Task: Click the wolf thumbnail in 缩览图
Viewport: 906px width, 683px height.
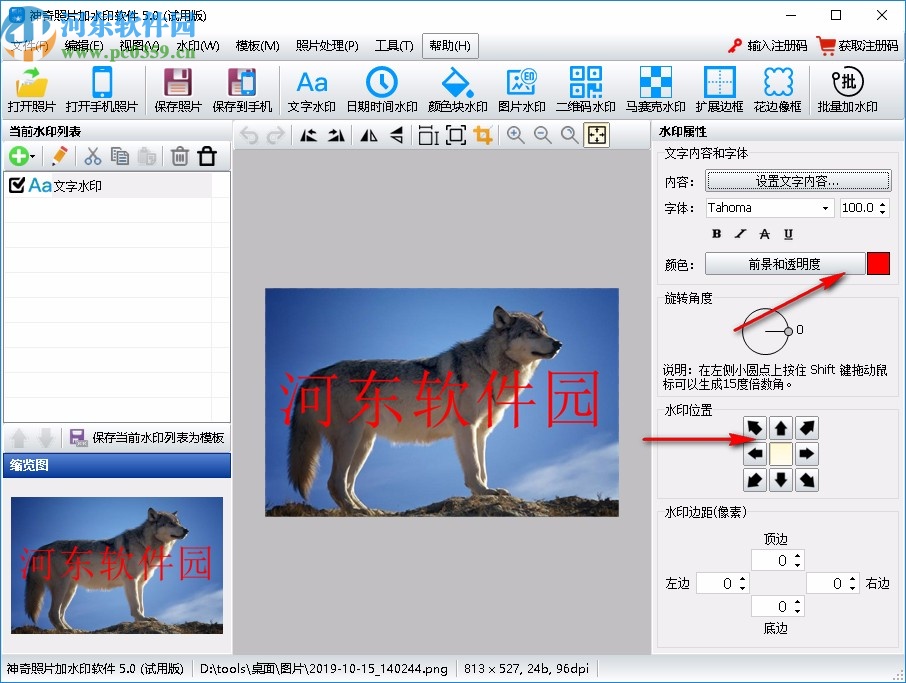Action: [x=117, y=565]
